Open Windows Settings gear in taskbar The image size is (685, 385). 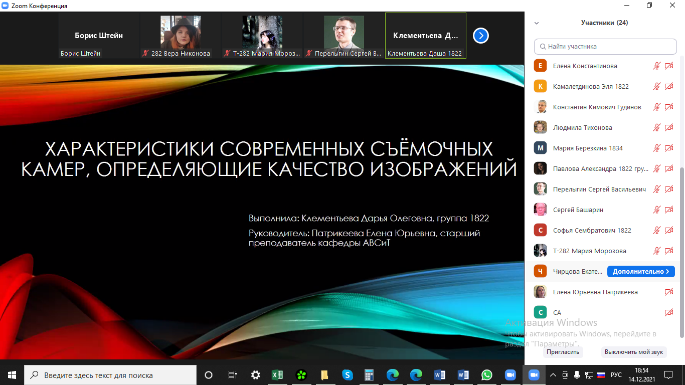click(x=256, y=375)
